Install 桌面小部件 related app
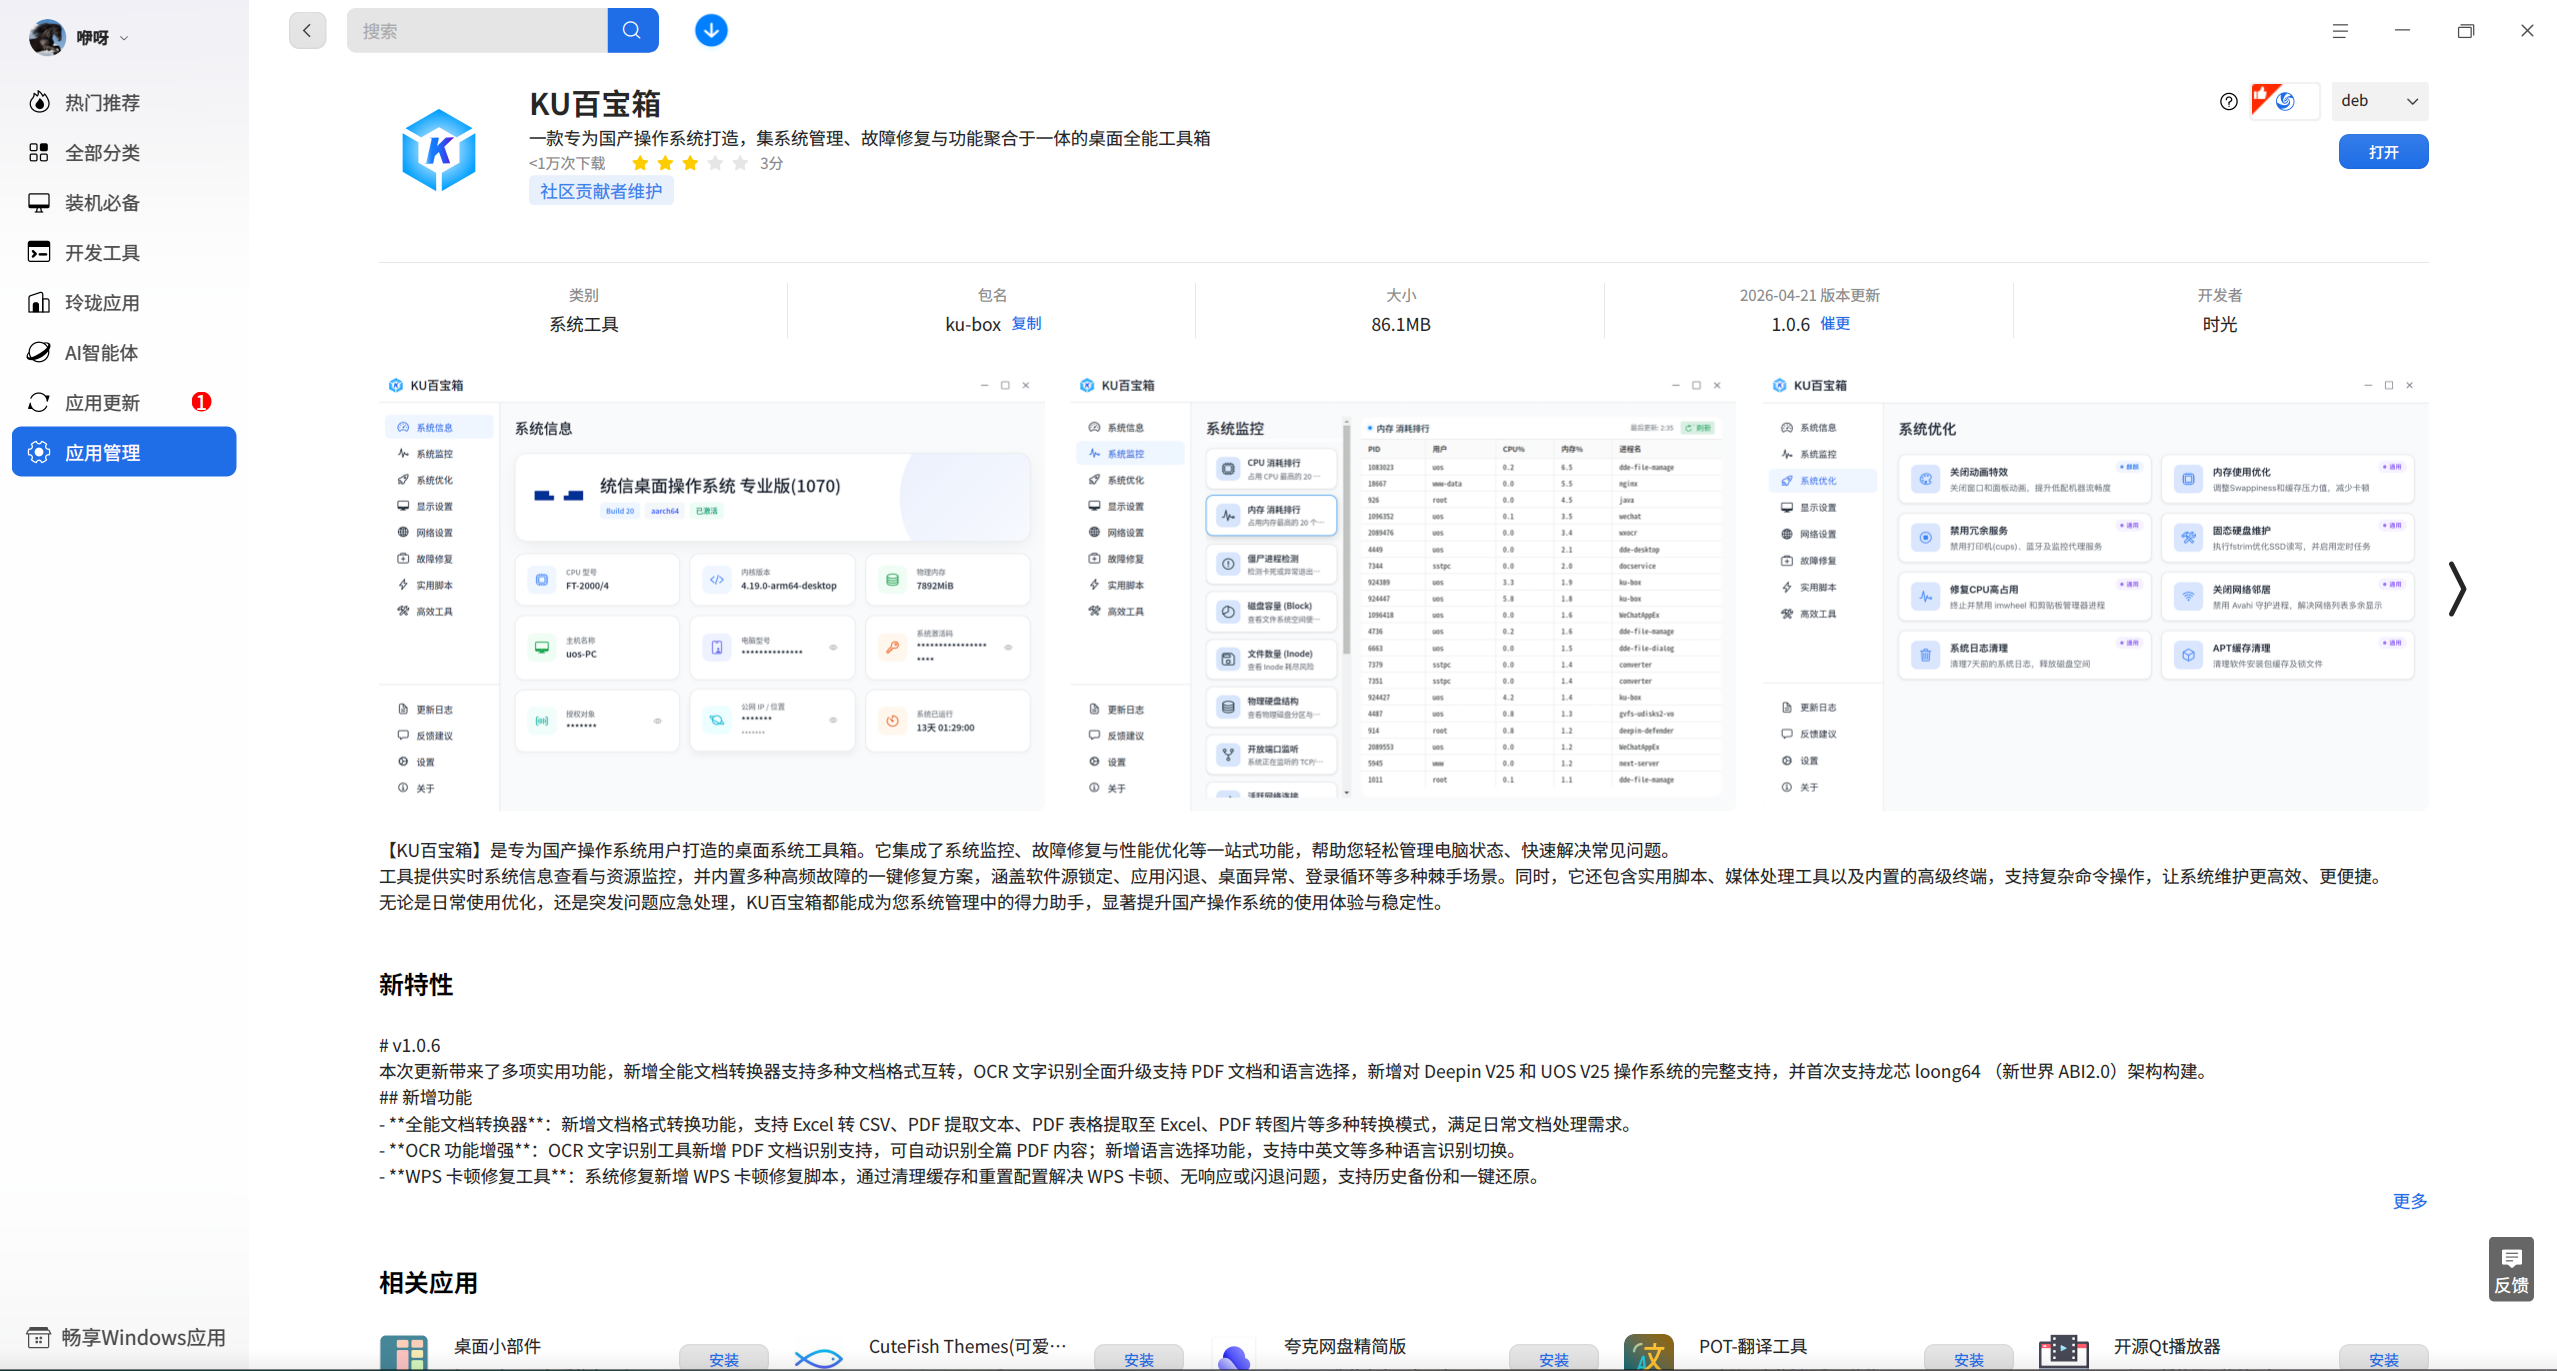 point(724,1359)
